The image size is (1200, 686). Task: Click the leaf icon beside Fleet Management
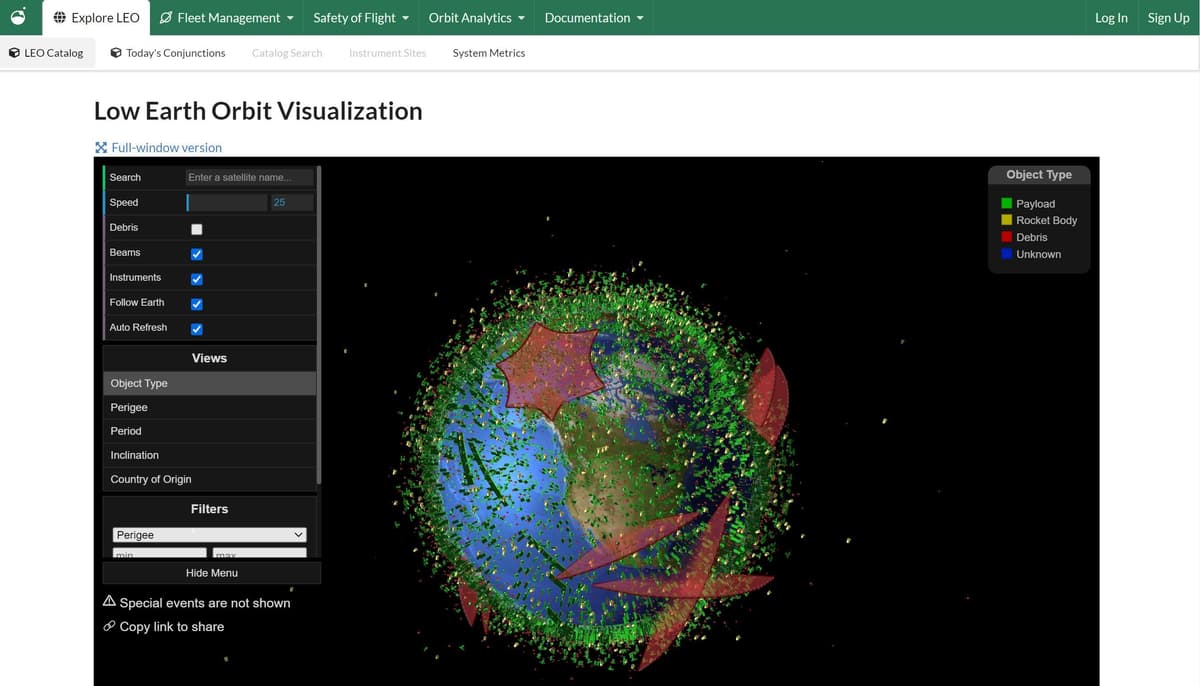coord(167,18)
